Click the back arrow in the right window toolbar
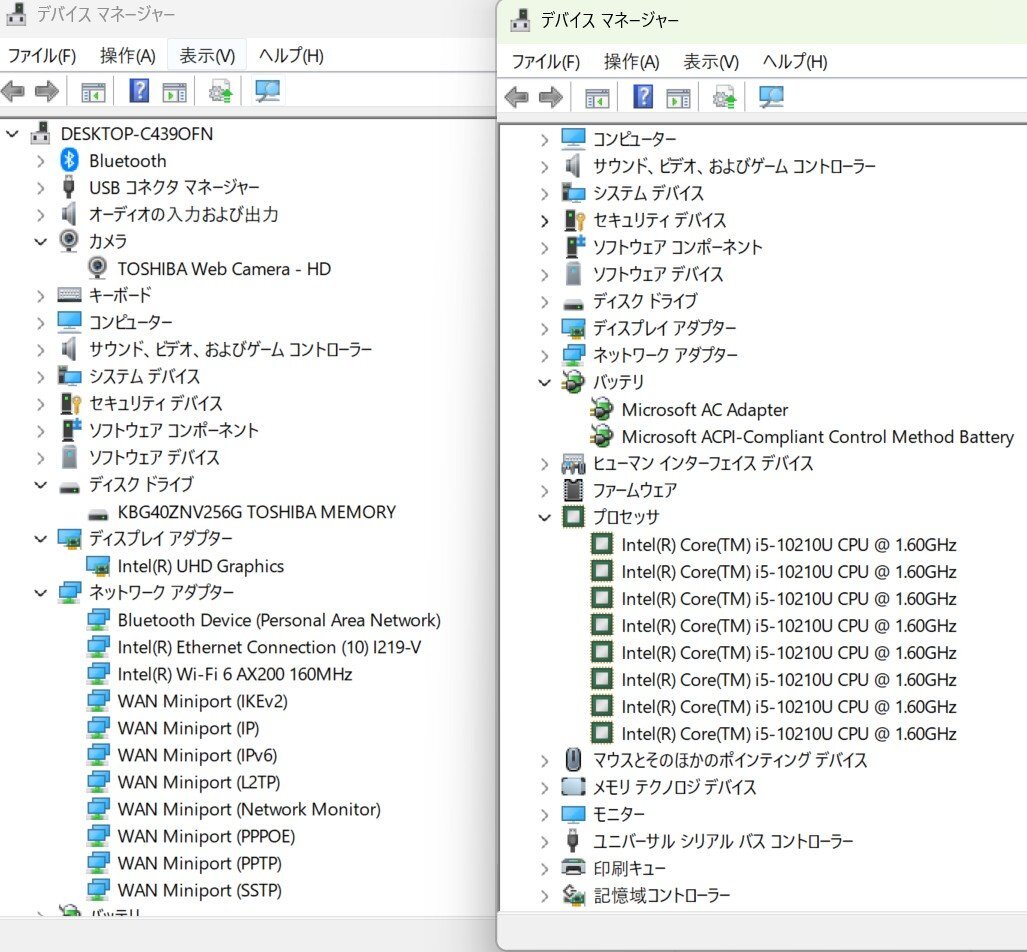 tap(517, 97)
